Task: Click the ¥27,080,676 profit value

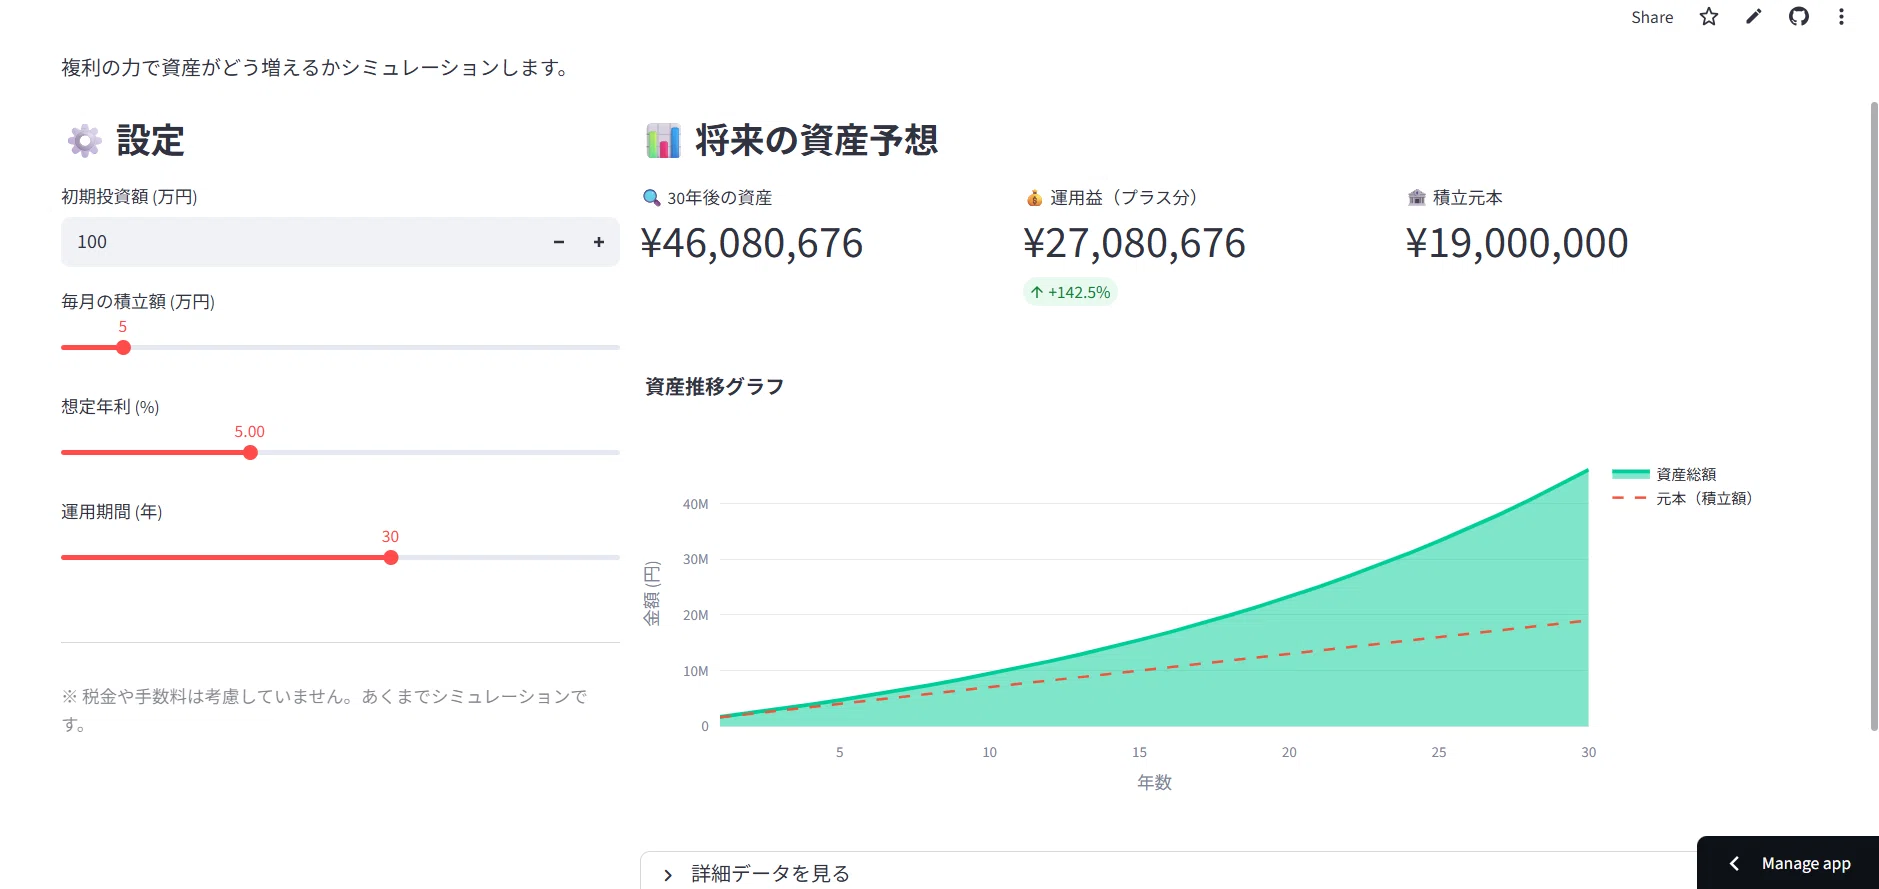Action: pyautogui.click(x=1134, y=243)
